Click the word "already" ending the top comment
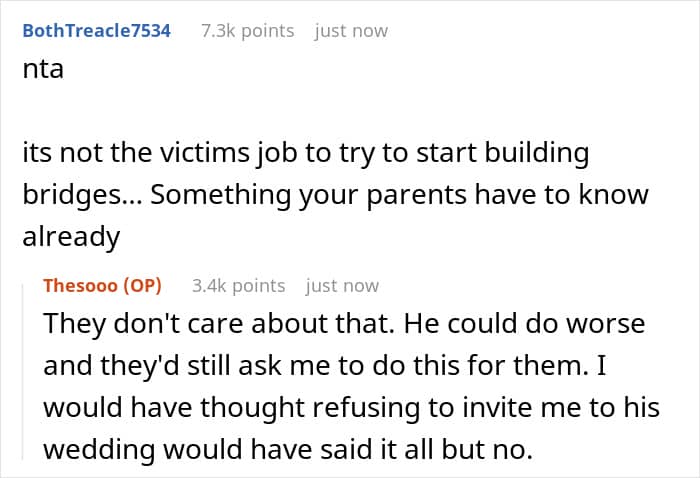Viewport: 700px width, 478px height. [x=70, y=237]
